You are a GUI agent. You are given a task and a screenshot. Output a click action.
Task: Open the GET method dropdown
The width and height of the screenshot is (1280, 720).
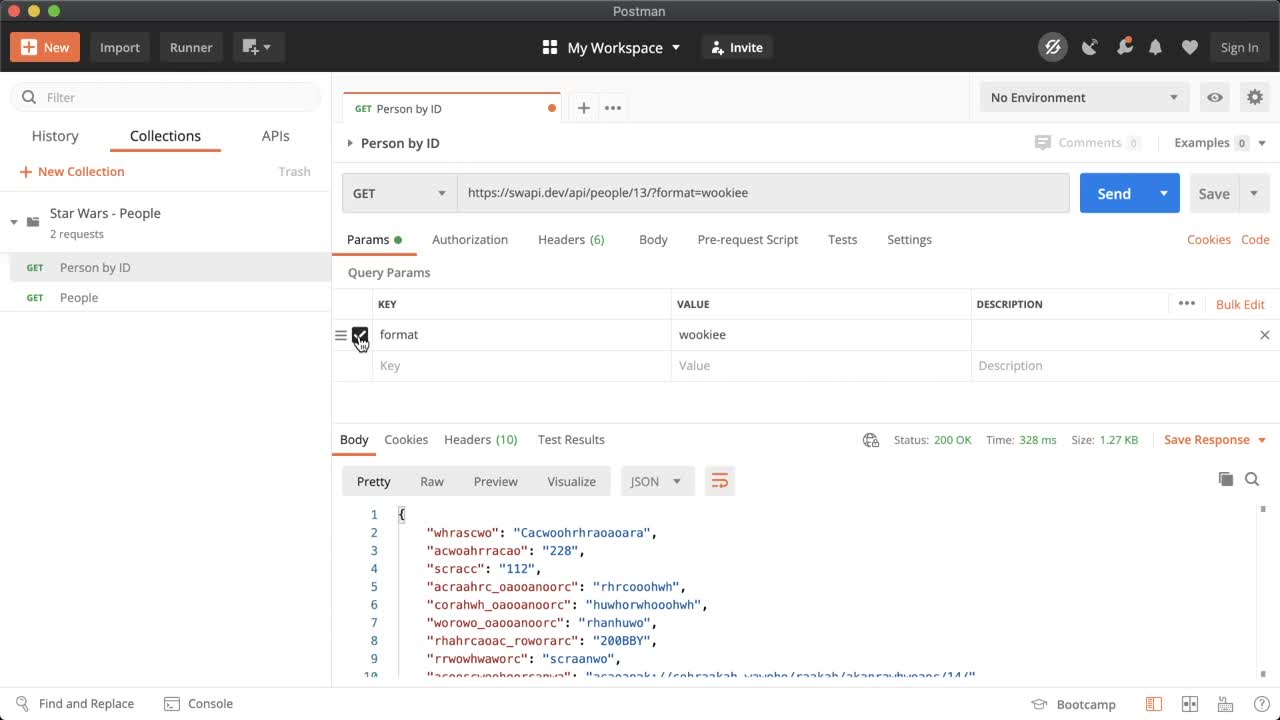tap(398, 193)
